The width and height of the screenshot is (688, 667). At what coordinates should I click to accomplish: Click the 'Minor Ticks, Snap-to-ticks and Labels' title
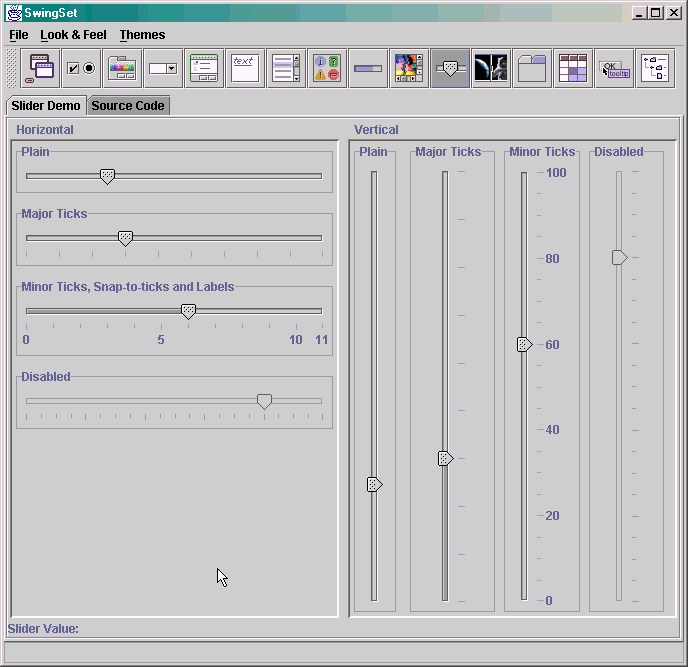coord(128,287)
